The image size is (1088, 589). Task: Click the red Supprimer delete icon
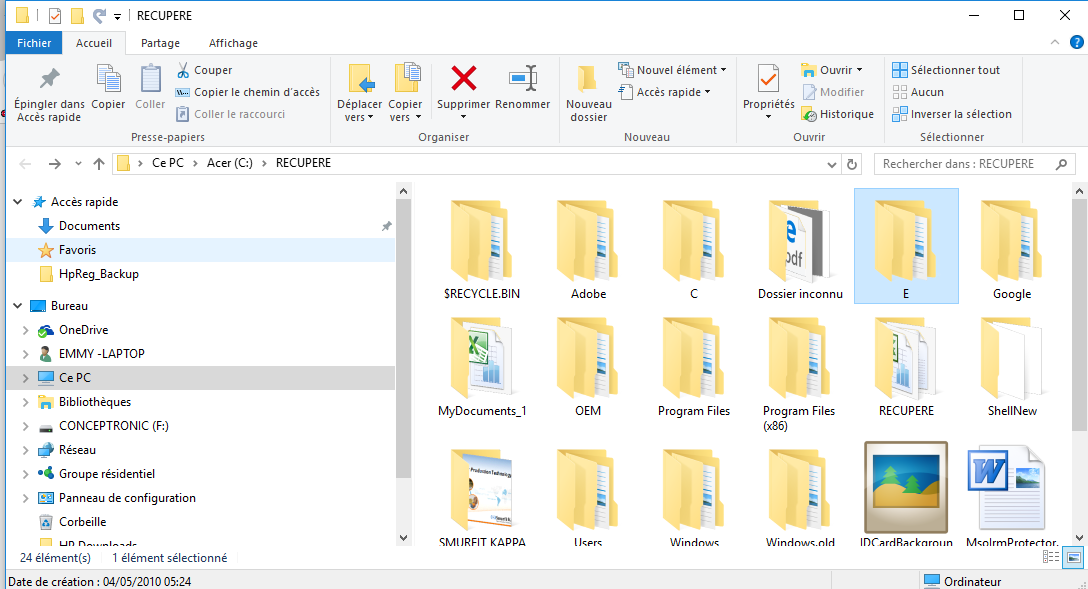[x=464, y=78]
